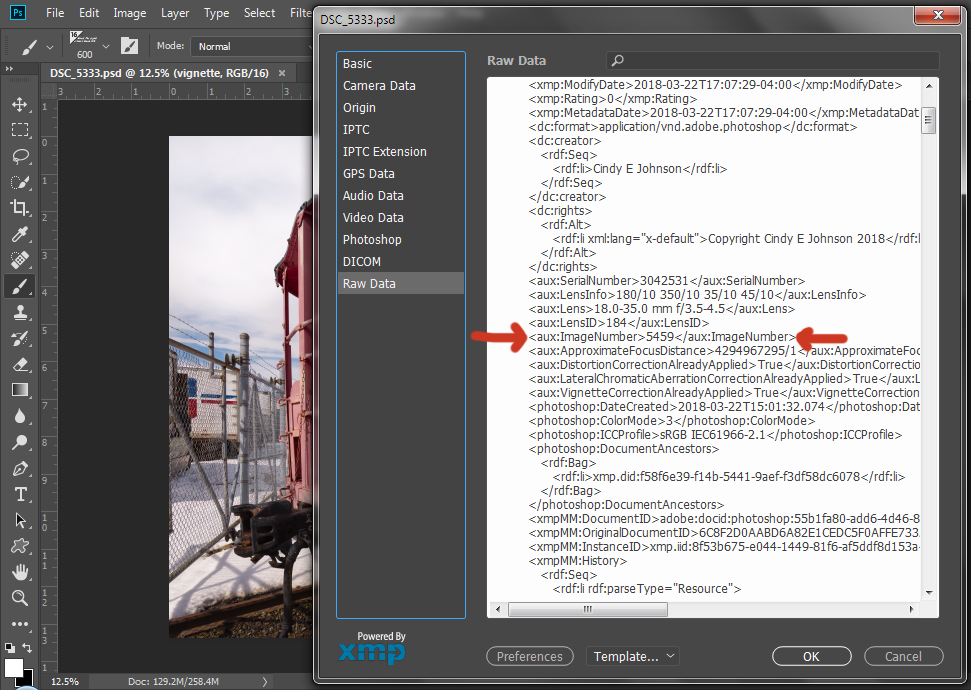Viewport: 971px width, 690px height.
Task: Confirm the dialog with OK
Action: coord(811,657)
